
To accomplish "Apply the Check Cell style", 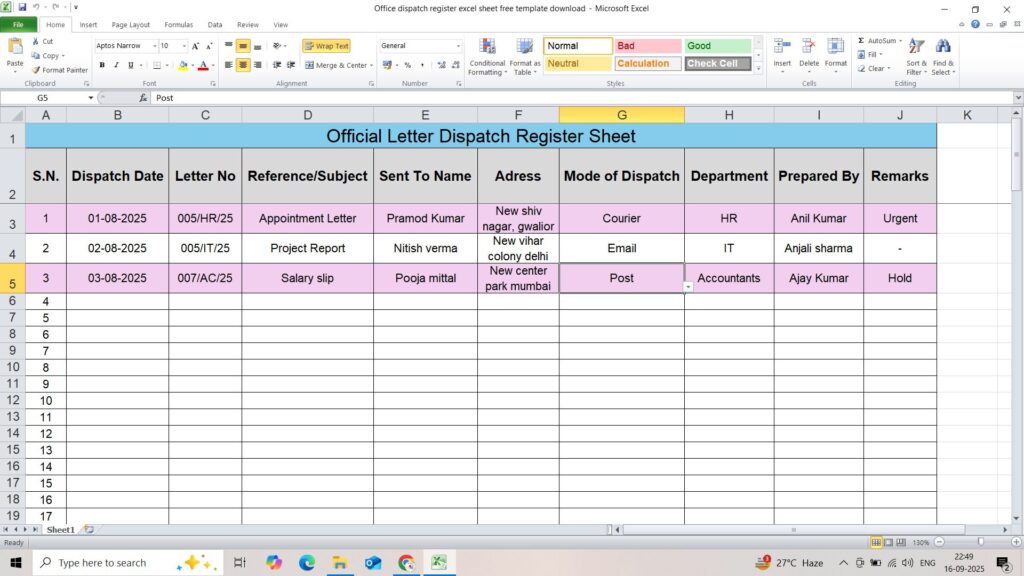I will (718, 63).
